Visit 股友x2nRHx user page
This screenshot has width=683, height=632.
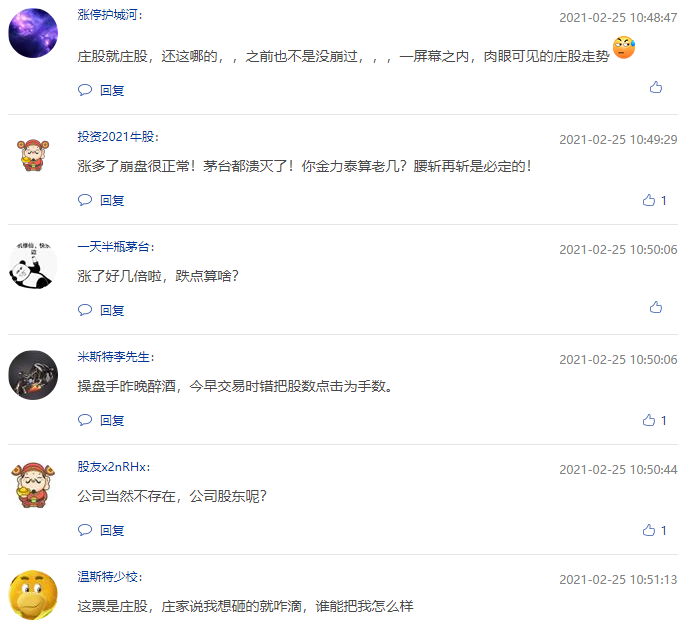[112, 467]
